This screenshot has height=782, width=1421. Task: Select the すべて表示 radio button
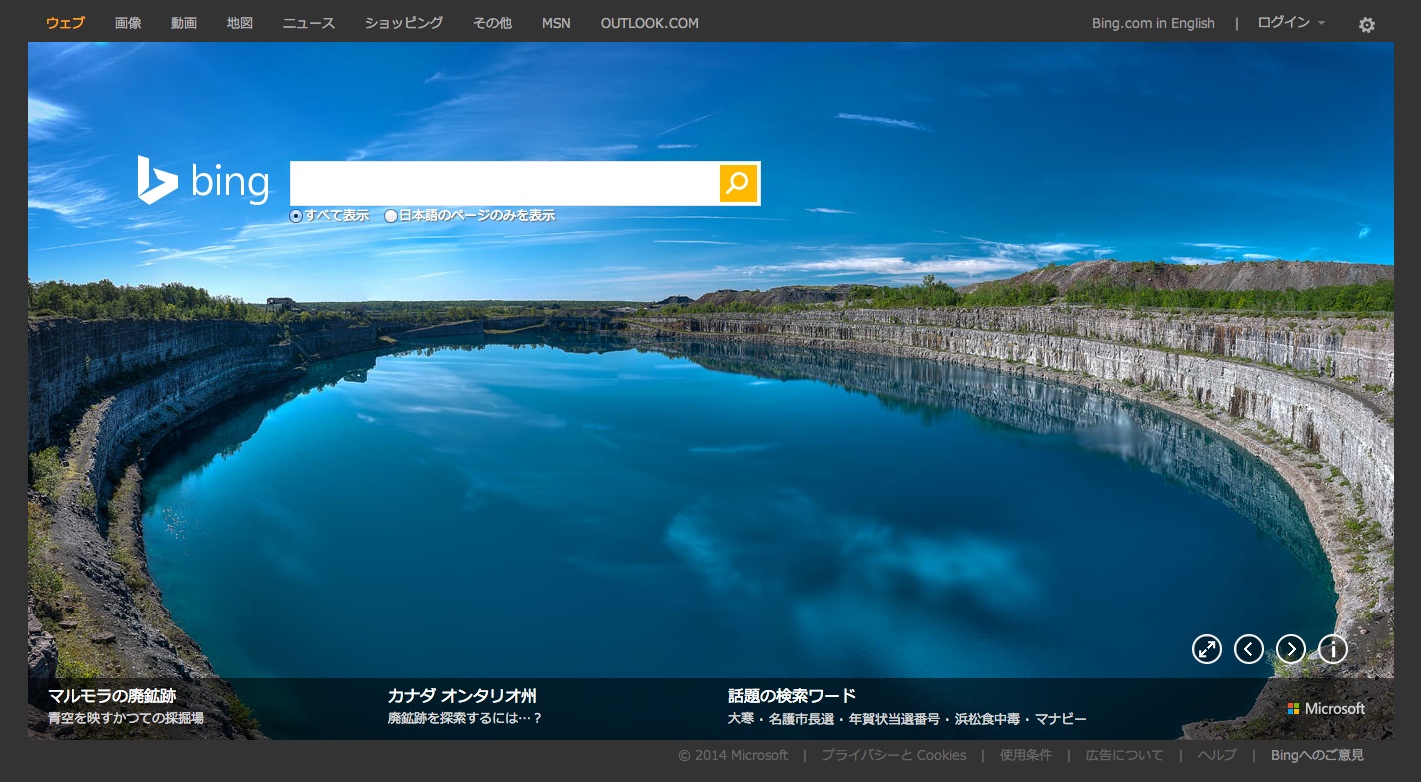pos(296,216)
